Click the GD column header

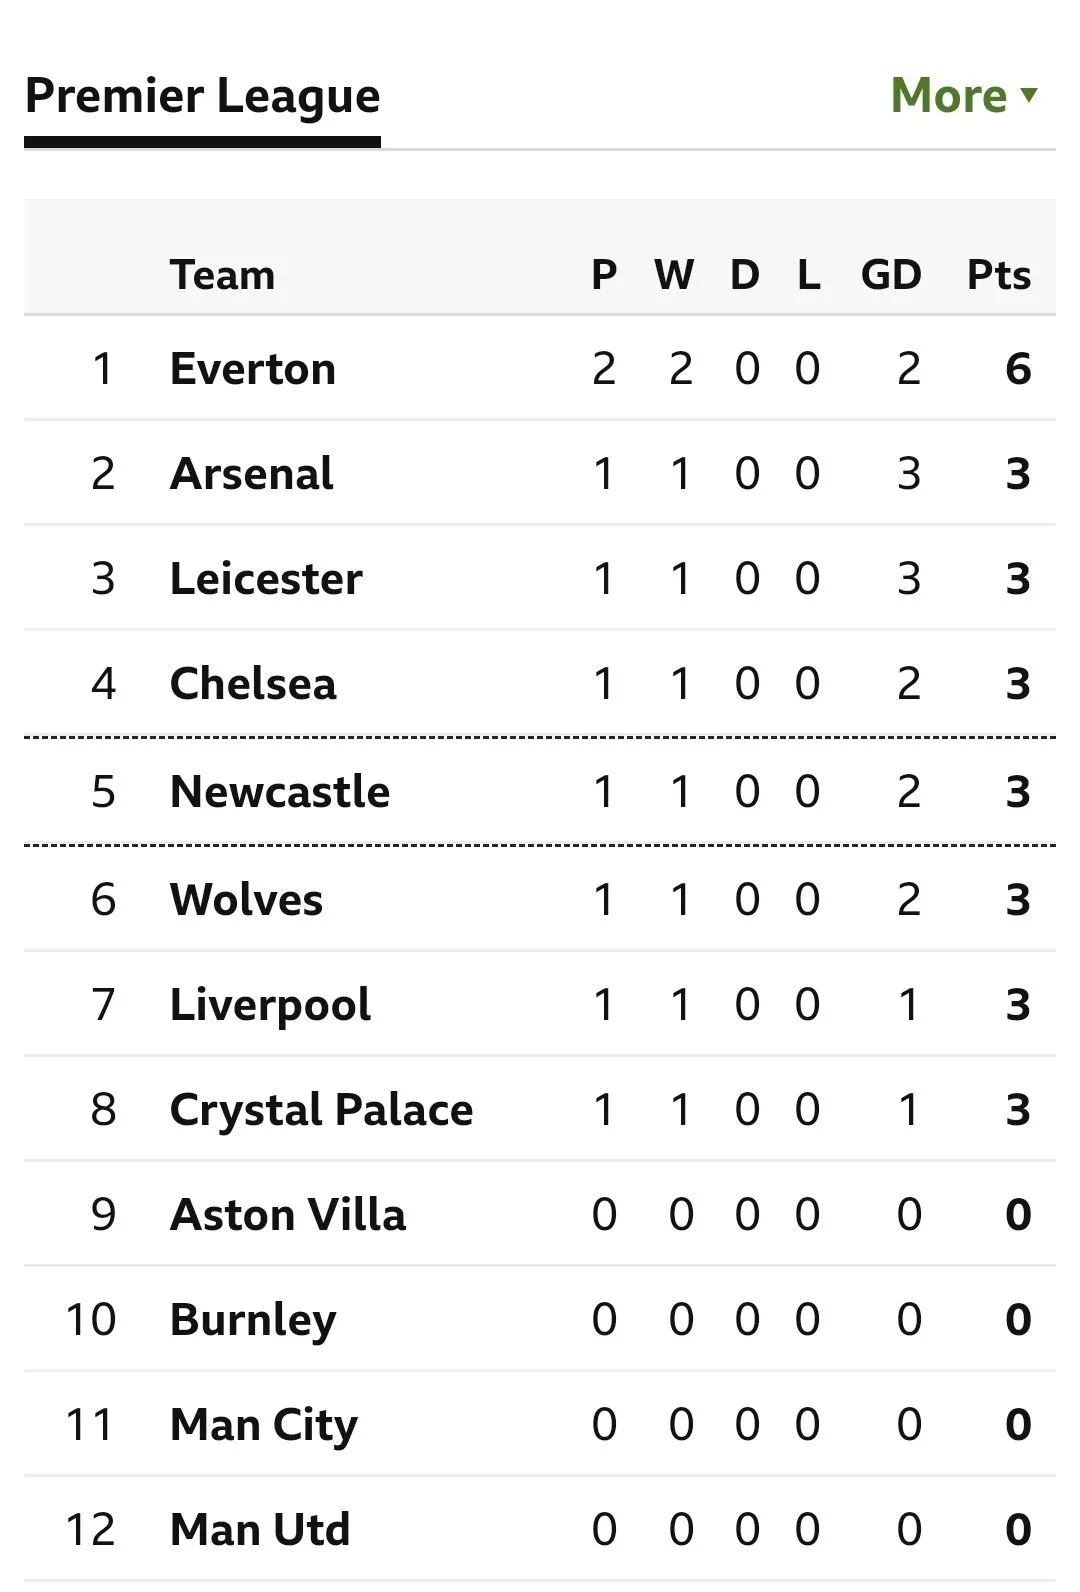pos(890,275)
